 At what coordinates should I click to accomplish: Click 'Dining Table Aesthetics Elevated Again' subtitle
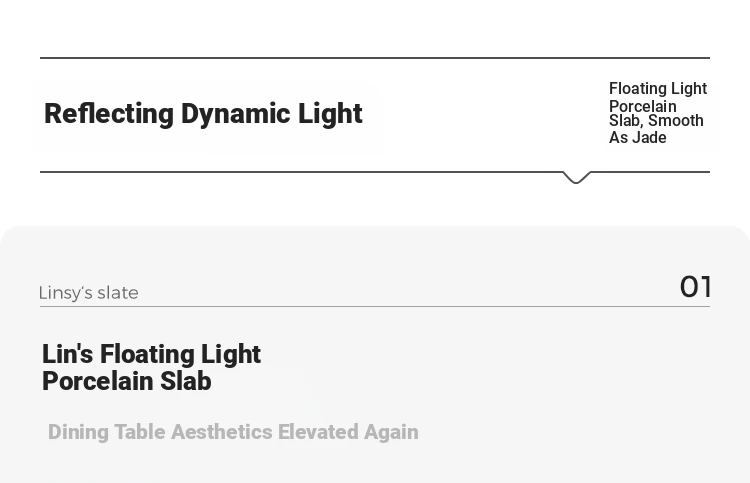coord(233,432)
